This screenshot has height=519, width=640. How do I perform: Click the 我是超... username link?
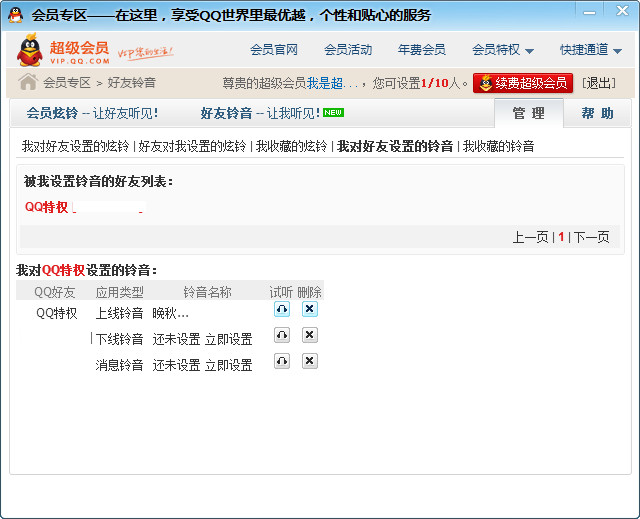[332, 83]
